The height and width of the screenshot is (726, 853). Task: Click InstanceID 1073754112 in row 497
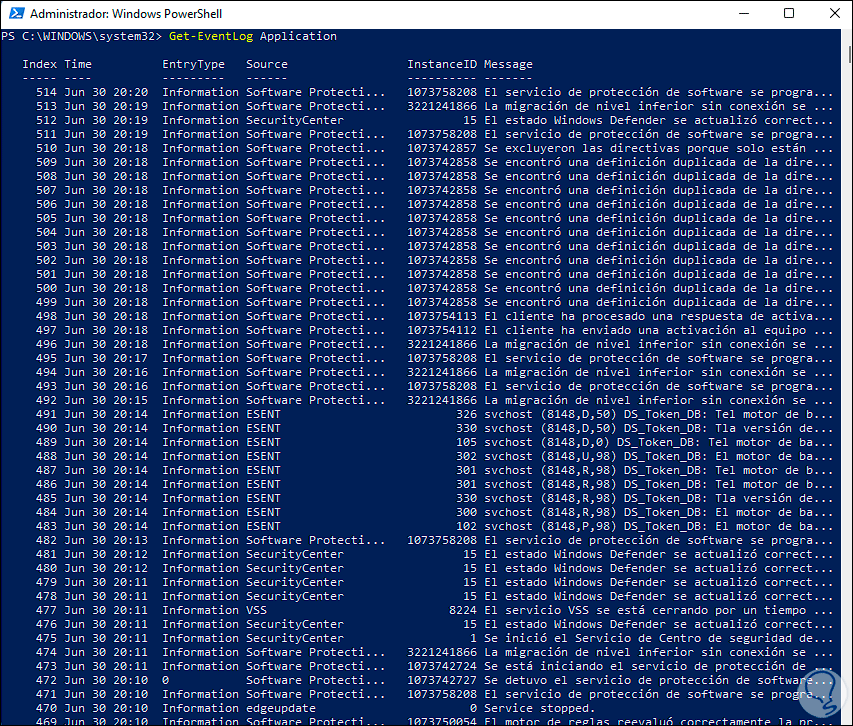[x=442, y=330]
